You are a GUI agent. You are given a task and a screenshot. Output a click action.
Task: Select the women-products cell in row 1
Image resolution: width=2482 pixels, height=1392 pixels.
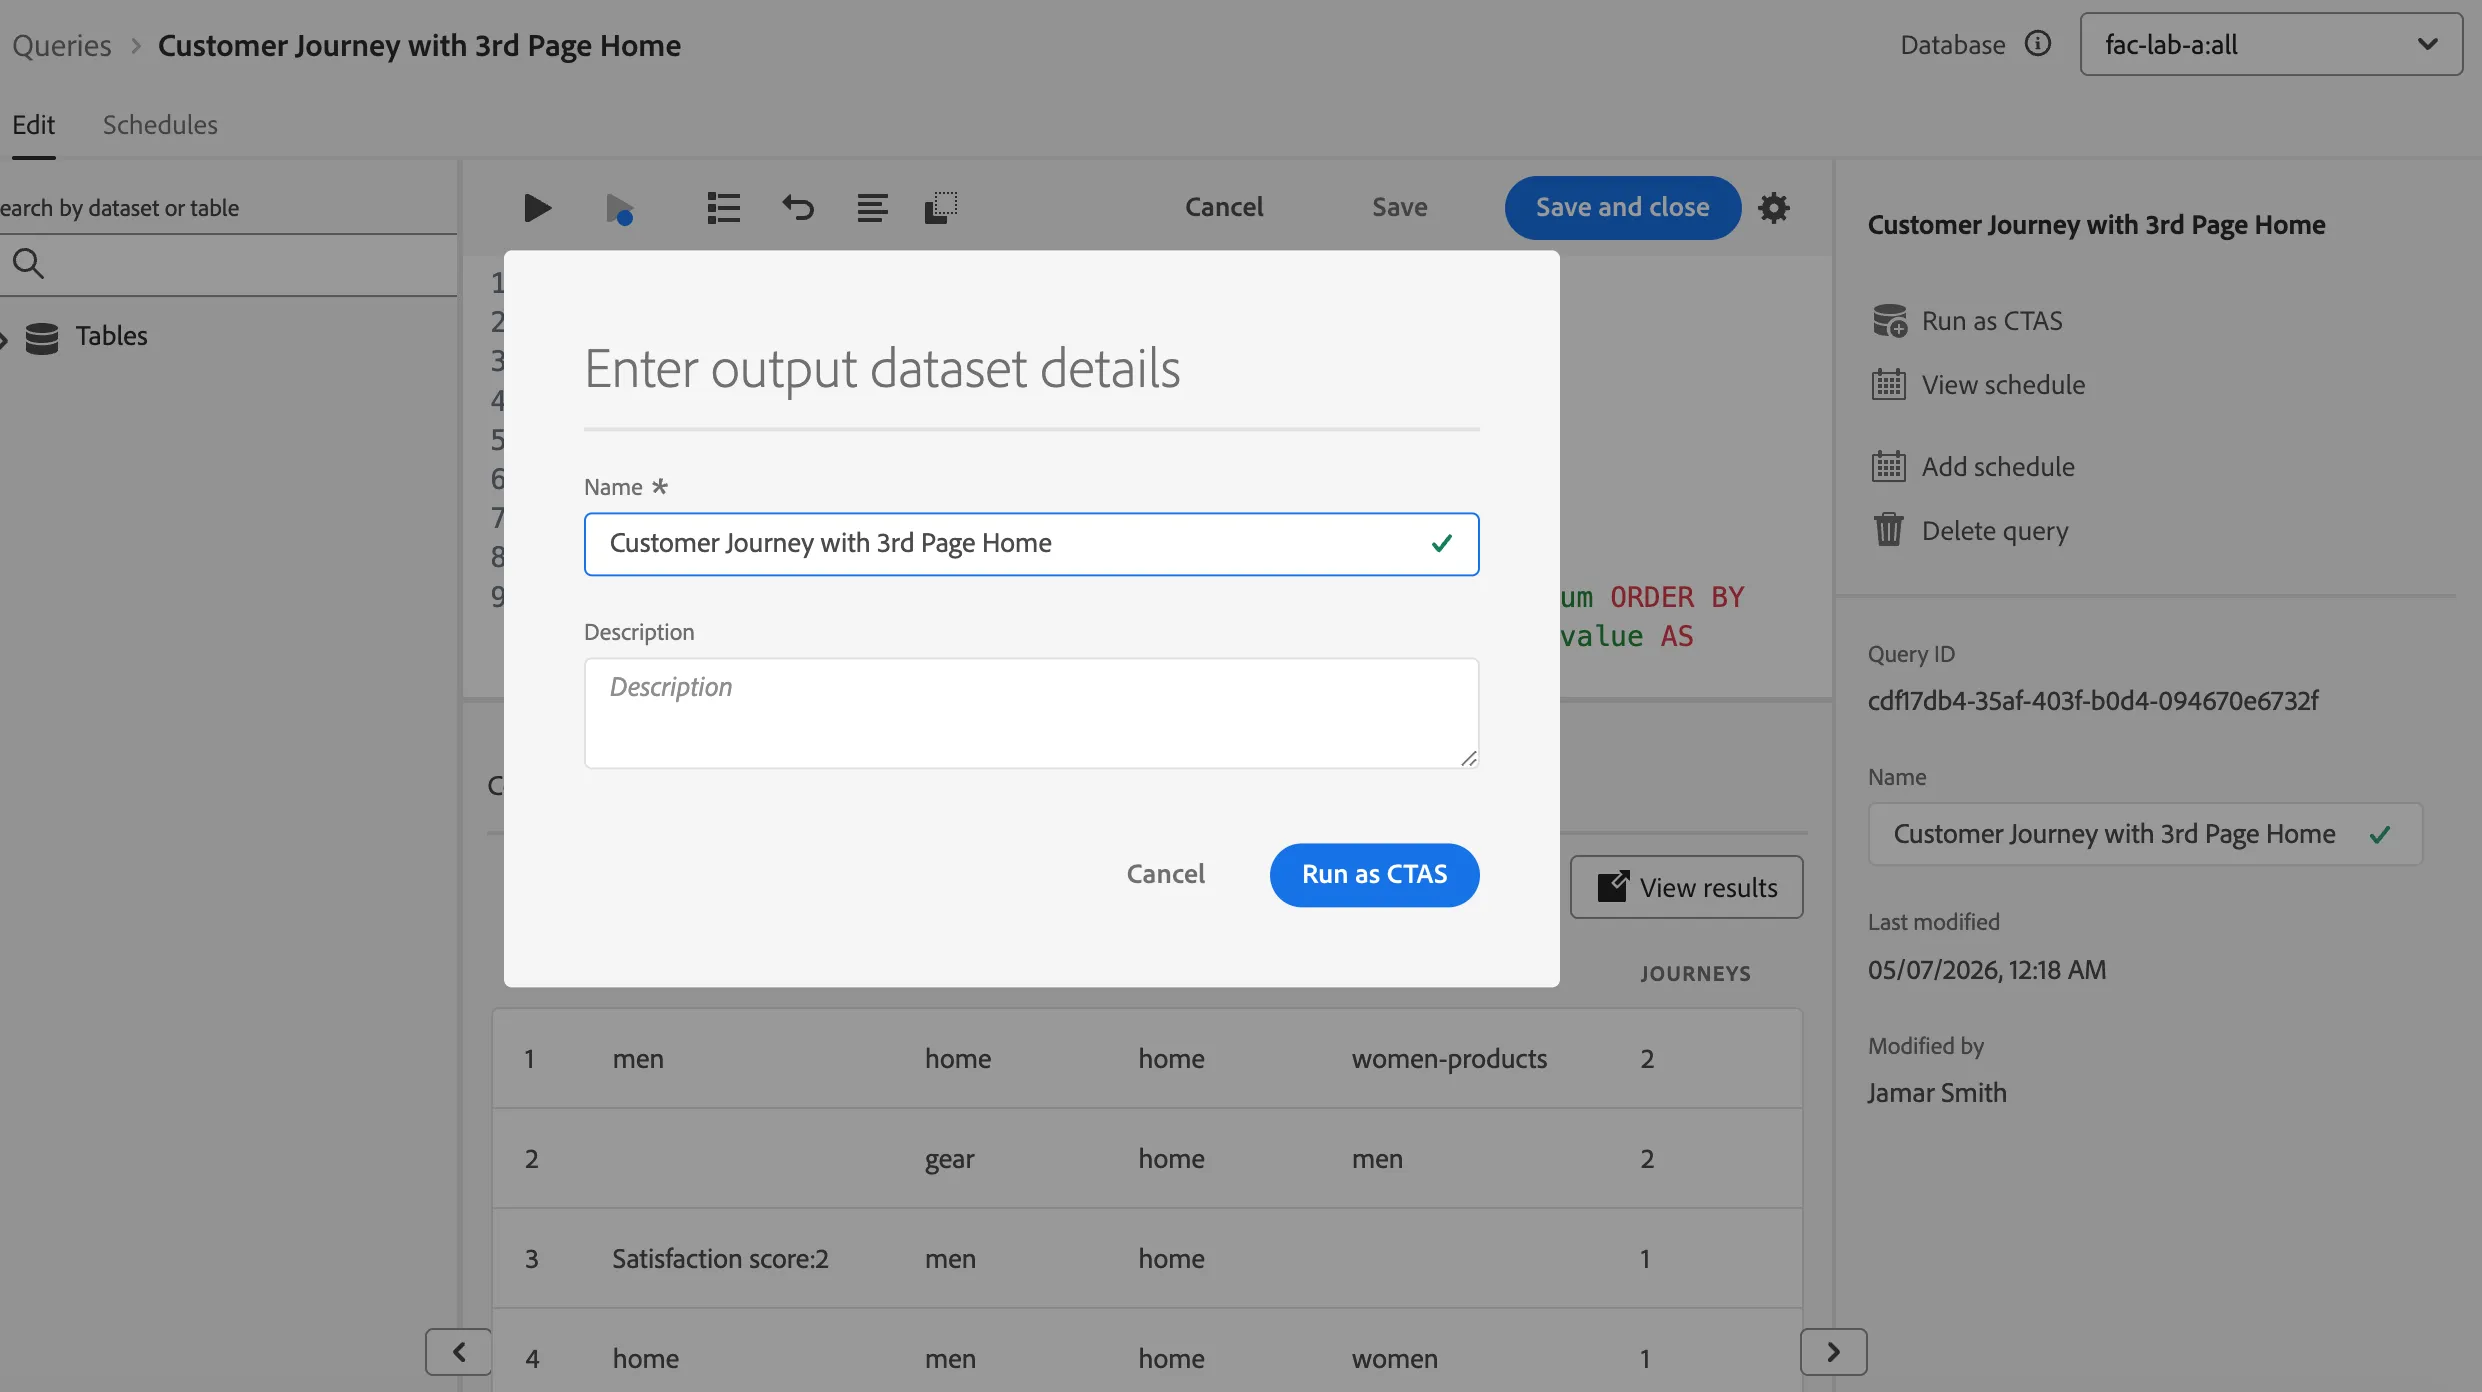coord(1449,1059)
